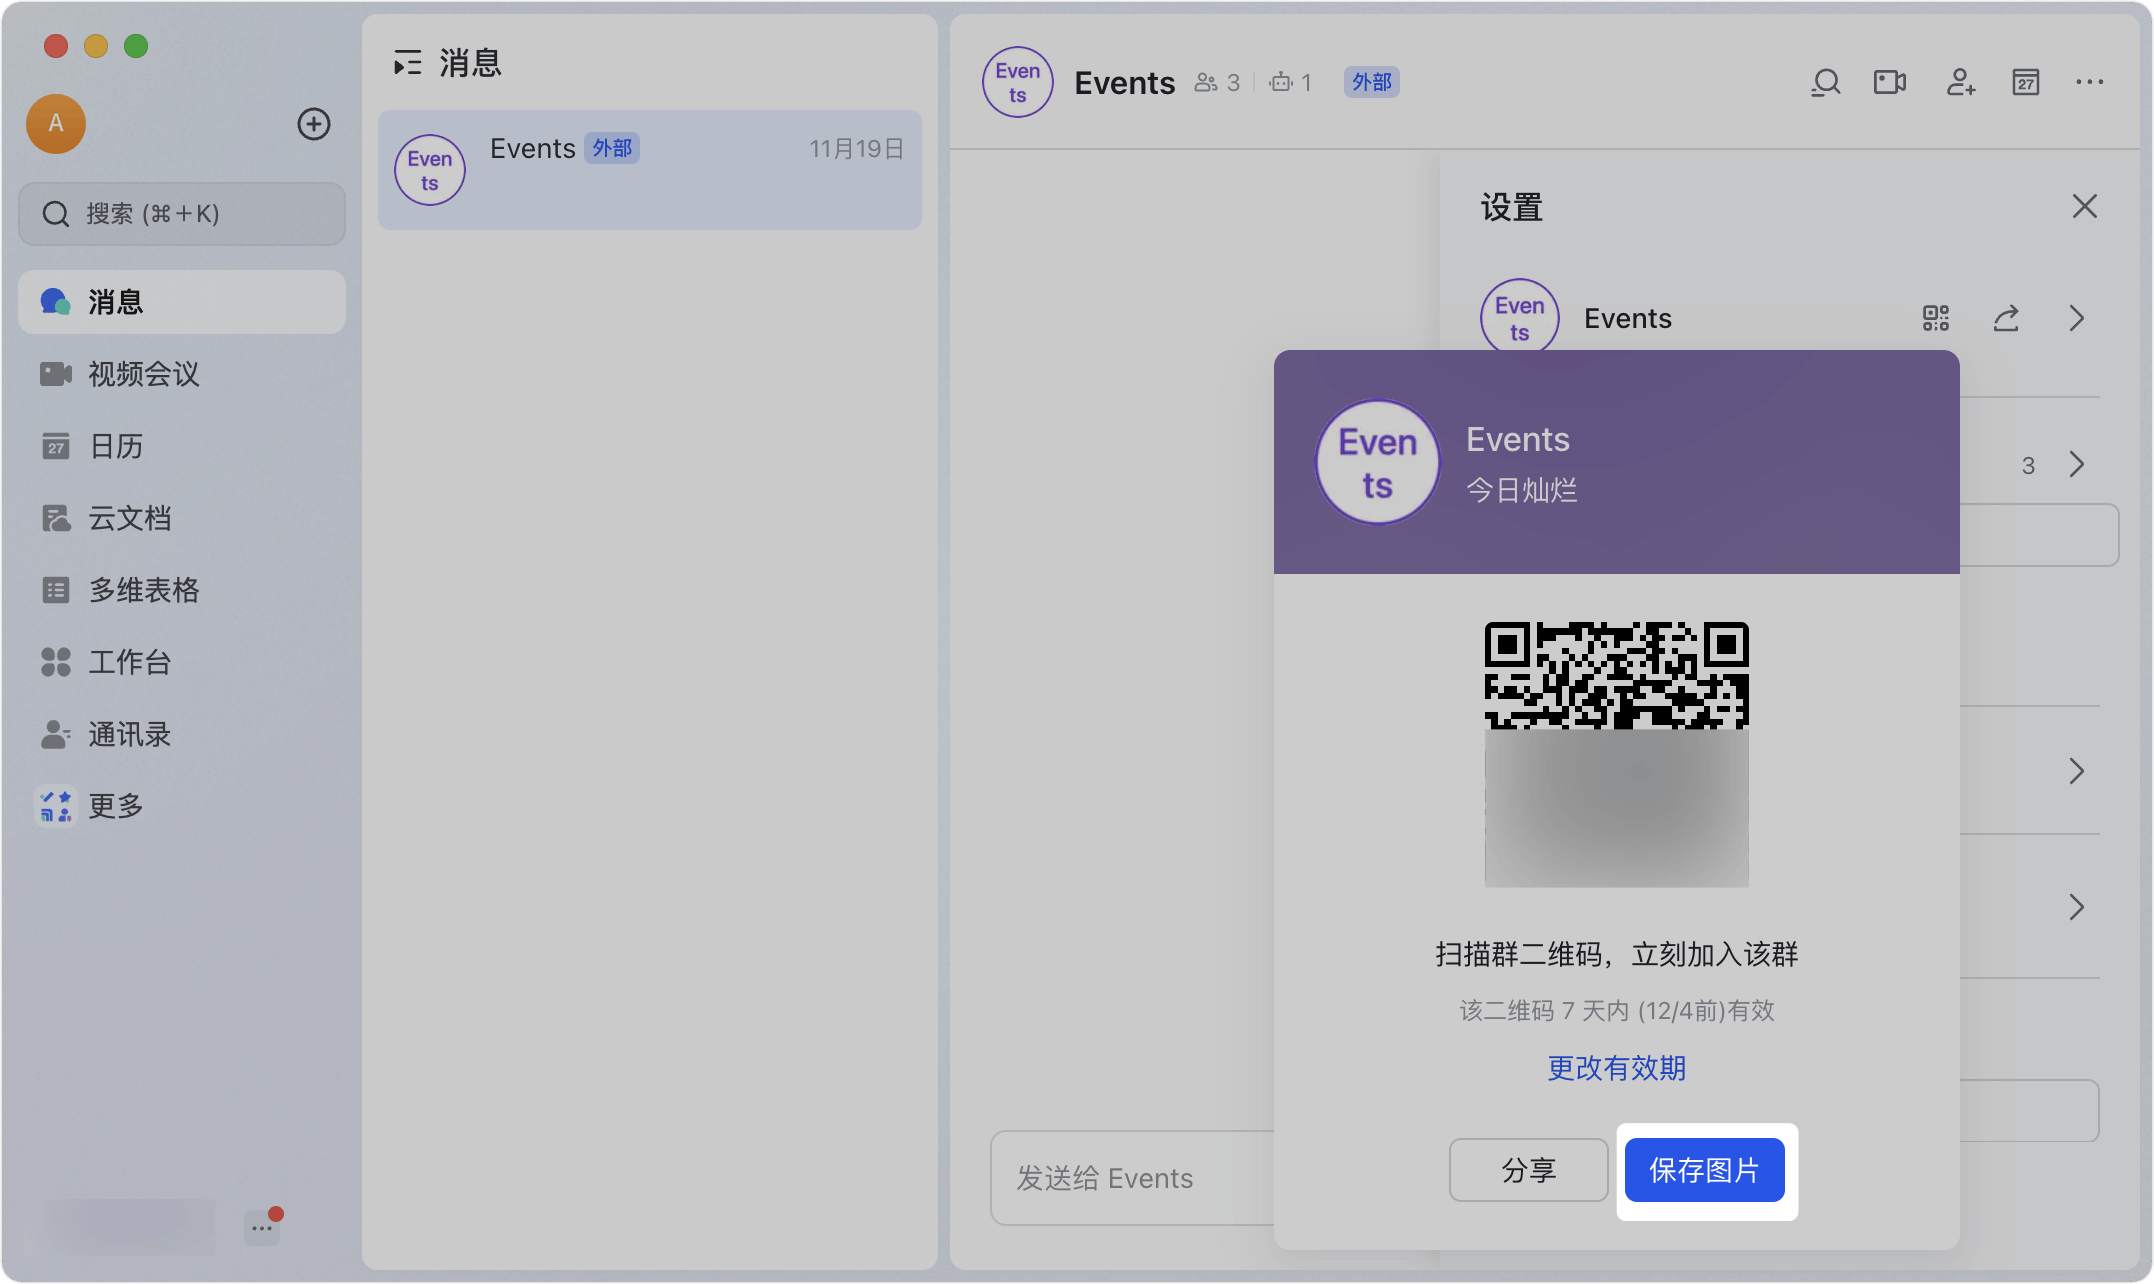Open 通讯录 in the sidebar
The height and width of the screenshot is (1284, 2154).
tap(182, 734)
